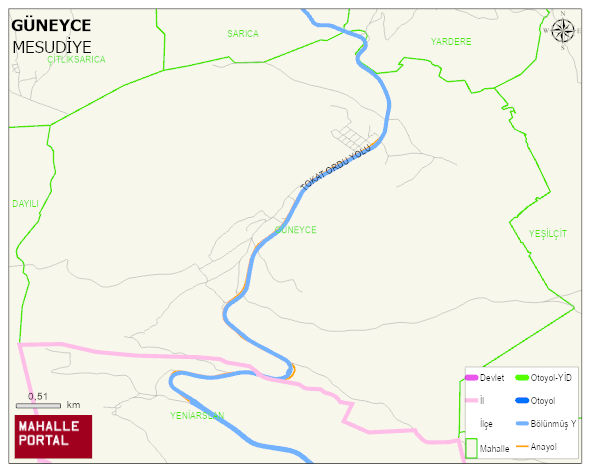
Task: Click the Devlet magenta legend swatch
Action: 472,377
